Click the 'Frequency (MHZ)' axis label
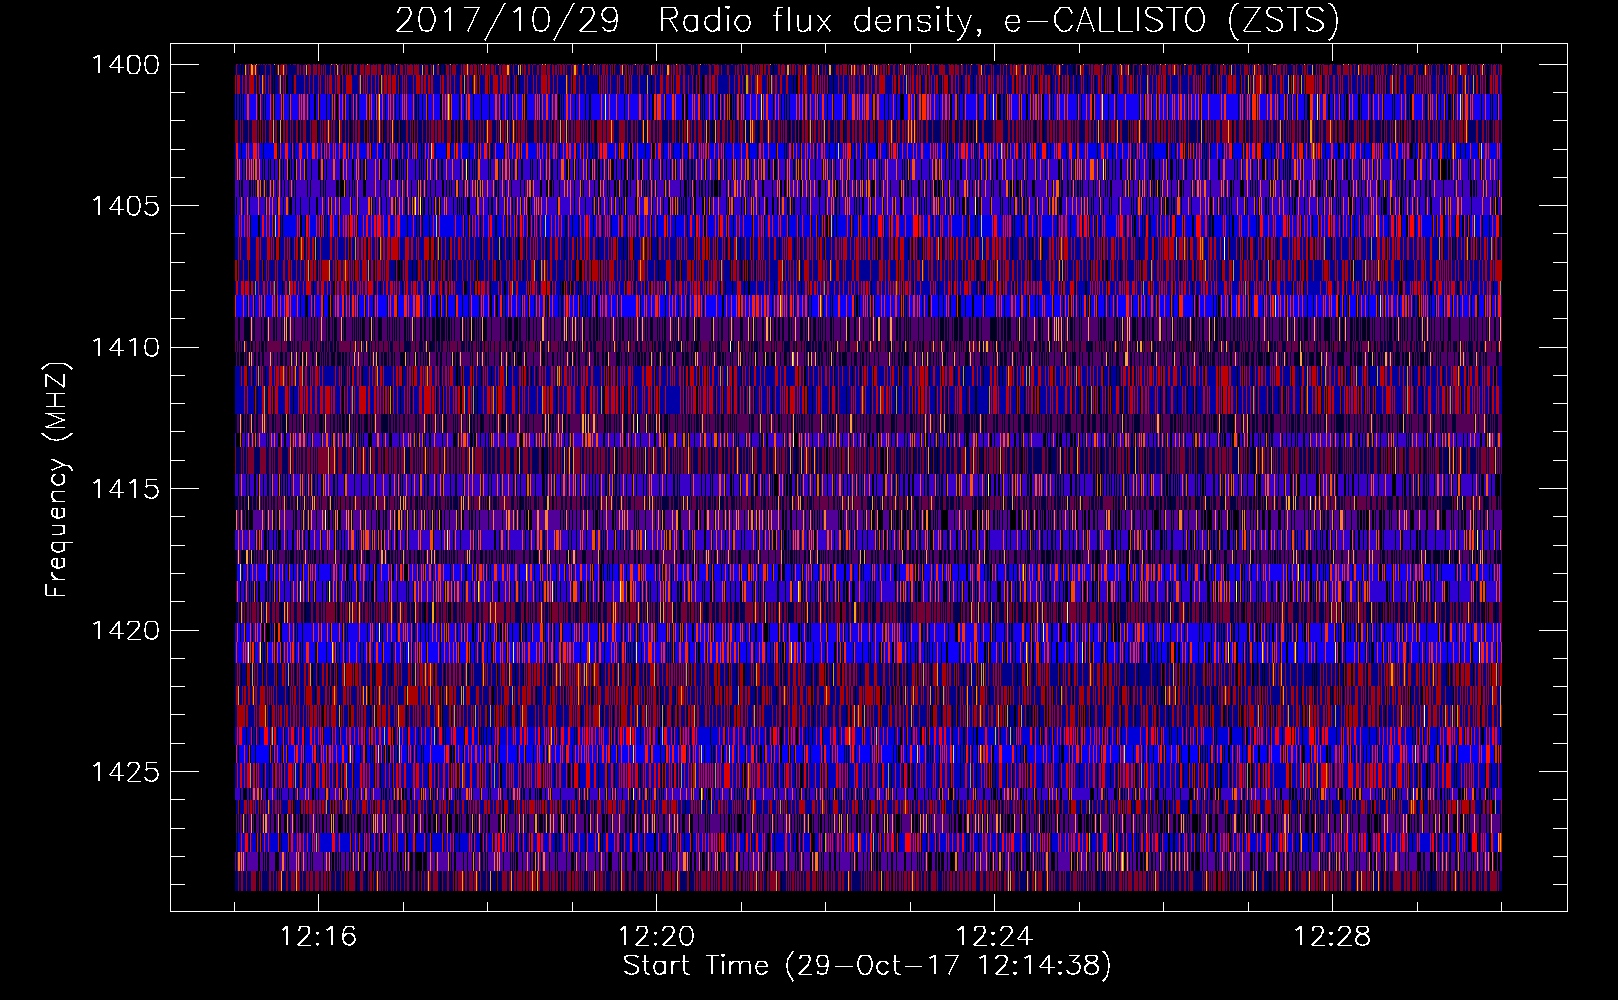 point(58,480)
